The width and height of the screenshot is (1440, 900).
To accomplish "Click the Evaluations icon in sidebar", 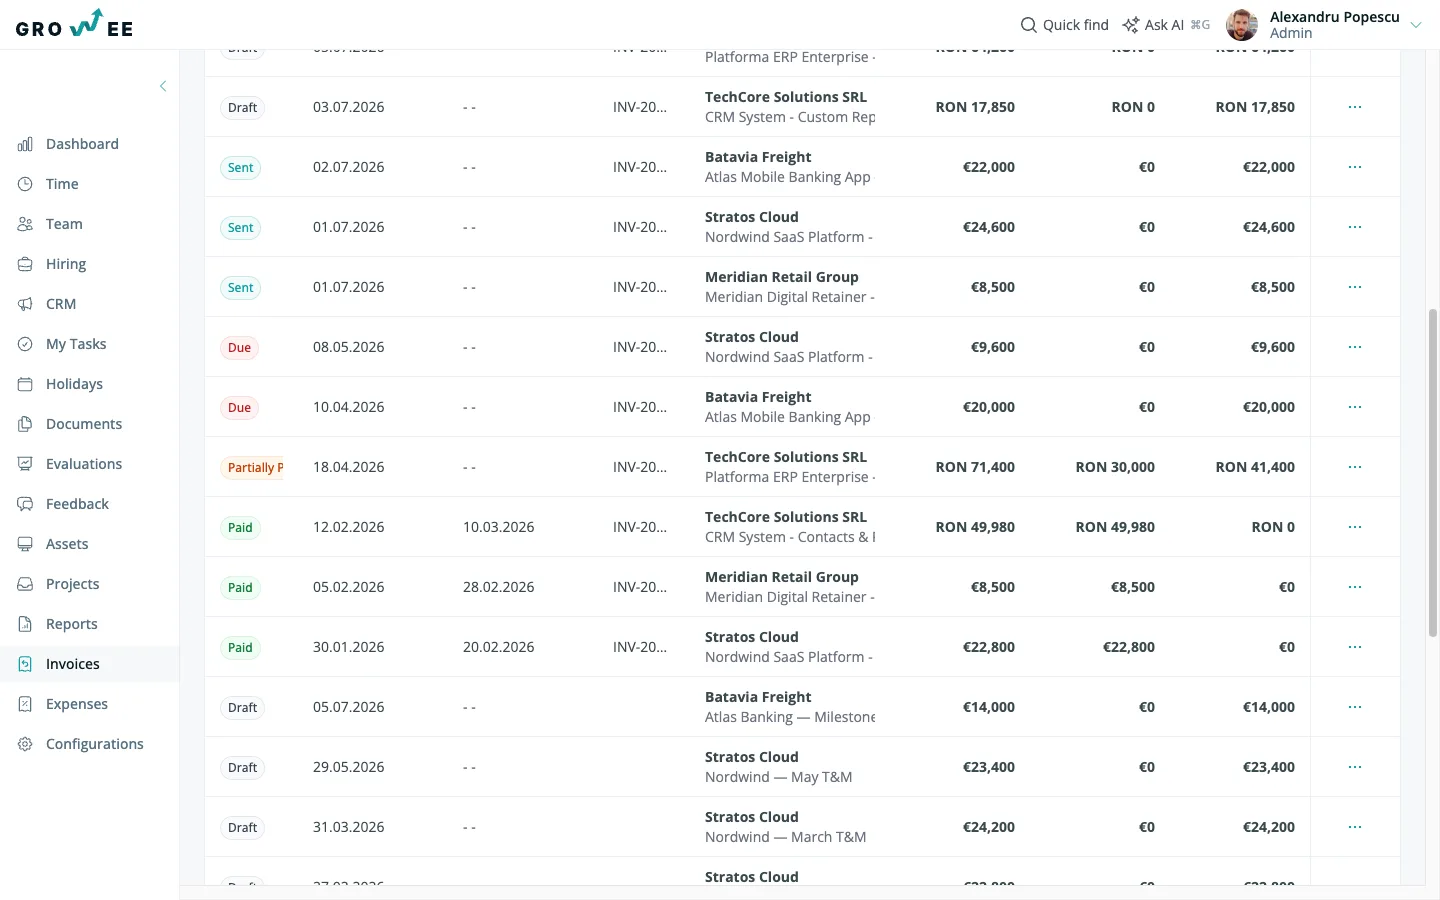I will (25, 464).
